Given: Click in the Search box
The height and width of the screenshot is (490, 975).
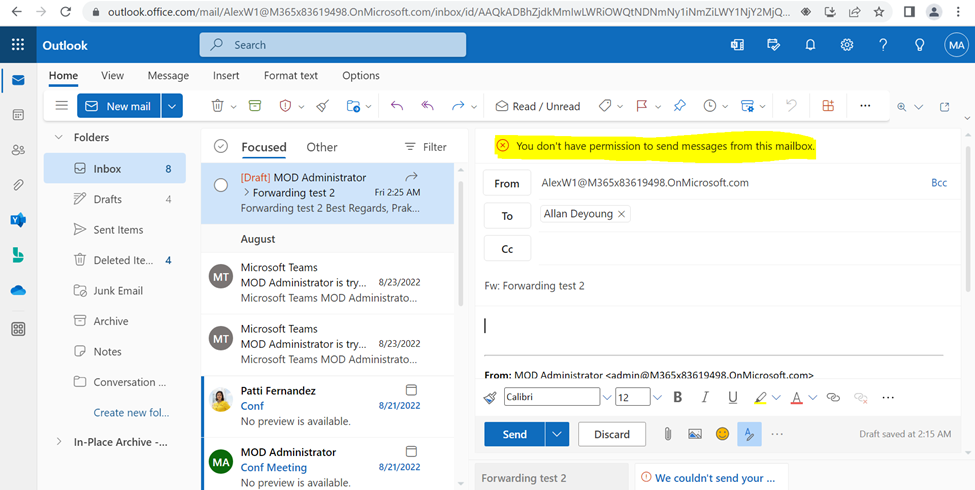Looking at the screenshot, I should (x=333, y=45).
